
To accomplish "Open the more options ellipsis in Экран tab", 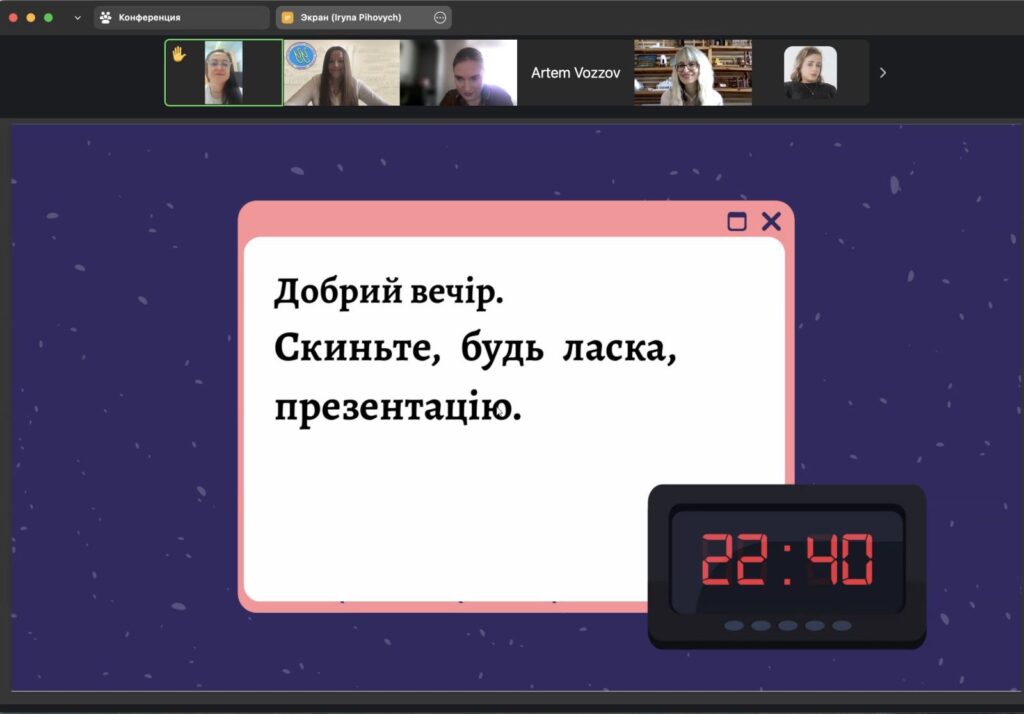I will (x=440, y=17).
